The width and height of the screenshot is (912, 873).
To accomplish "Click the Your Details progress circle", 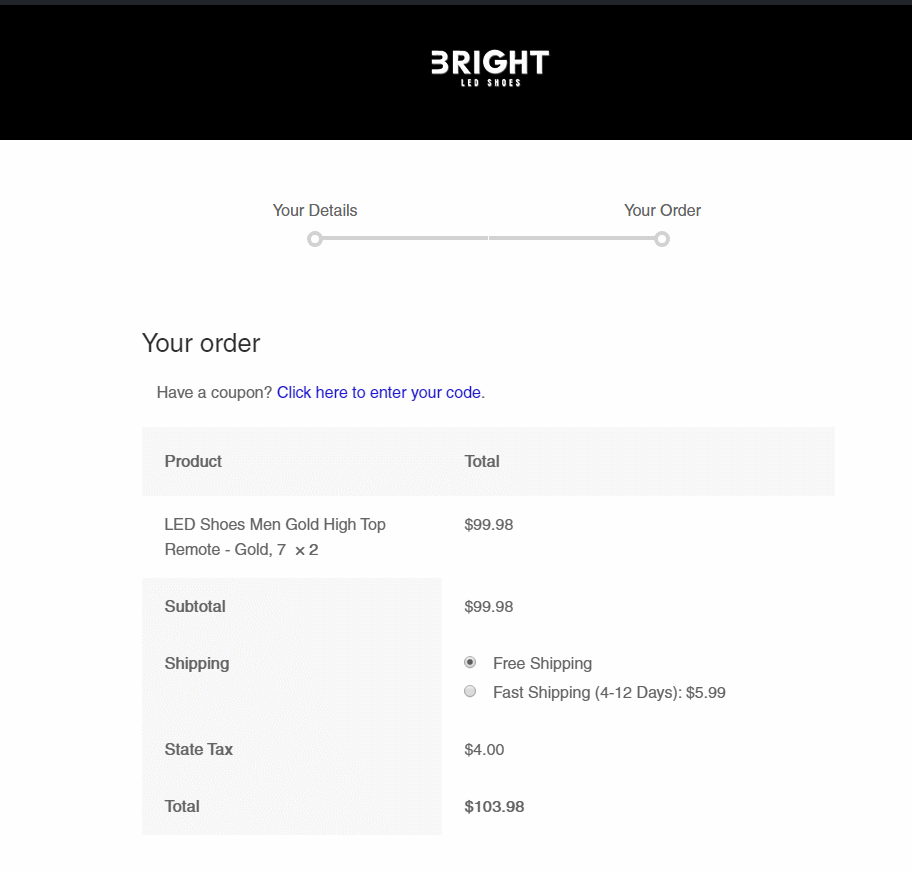I will 315,239.
